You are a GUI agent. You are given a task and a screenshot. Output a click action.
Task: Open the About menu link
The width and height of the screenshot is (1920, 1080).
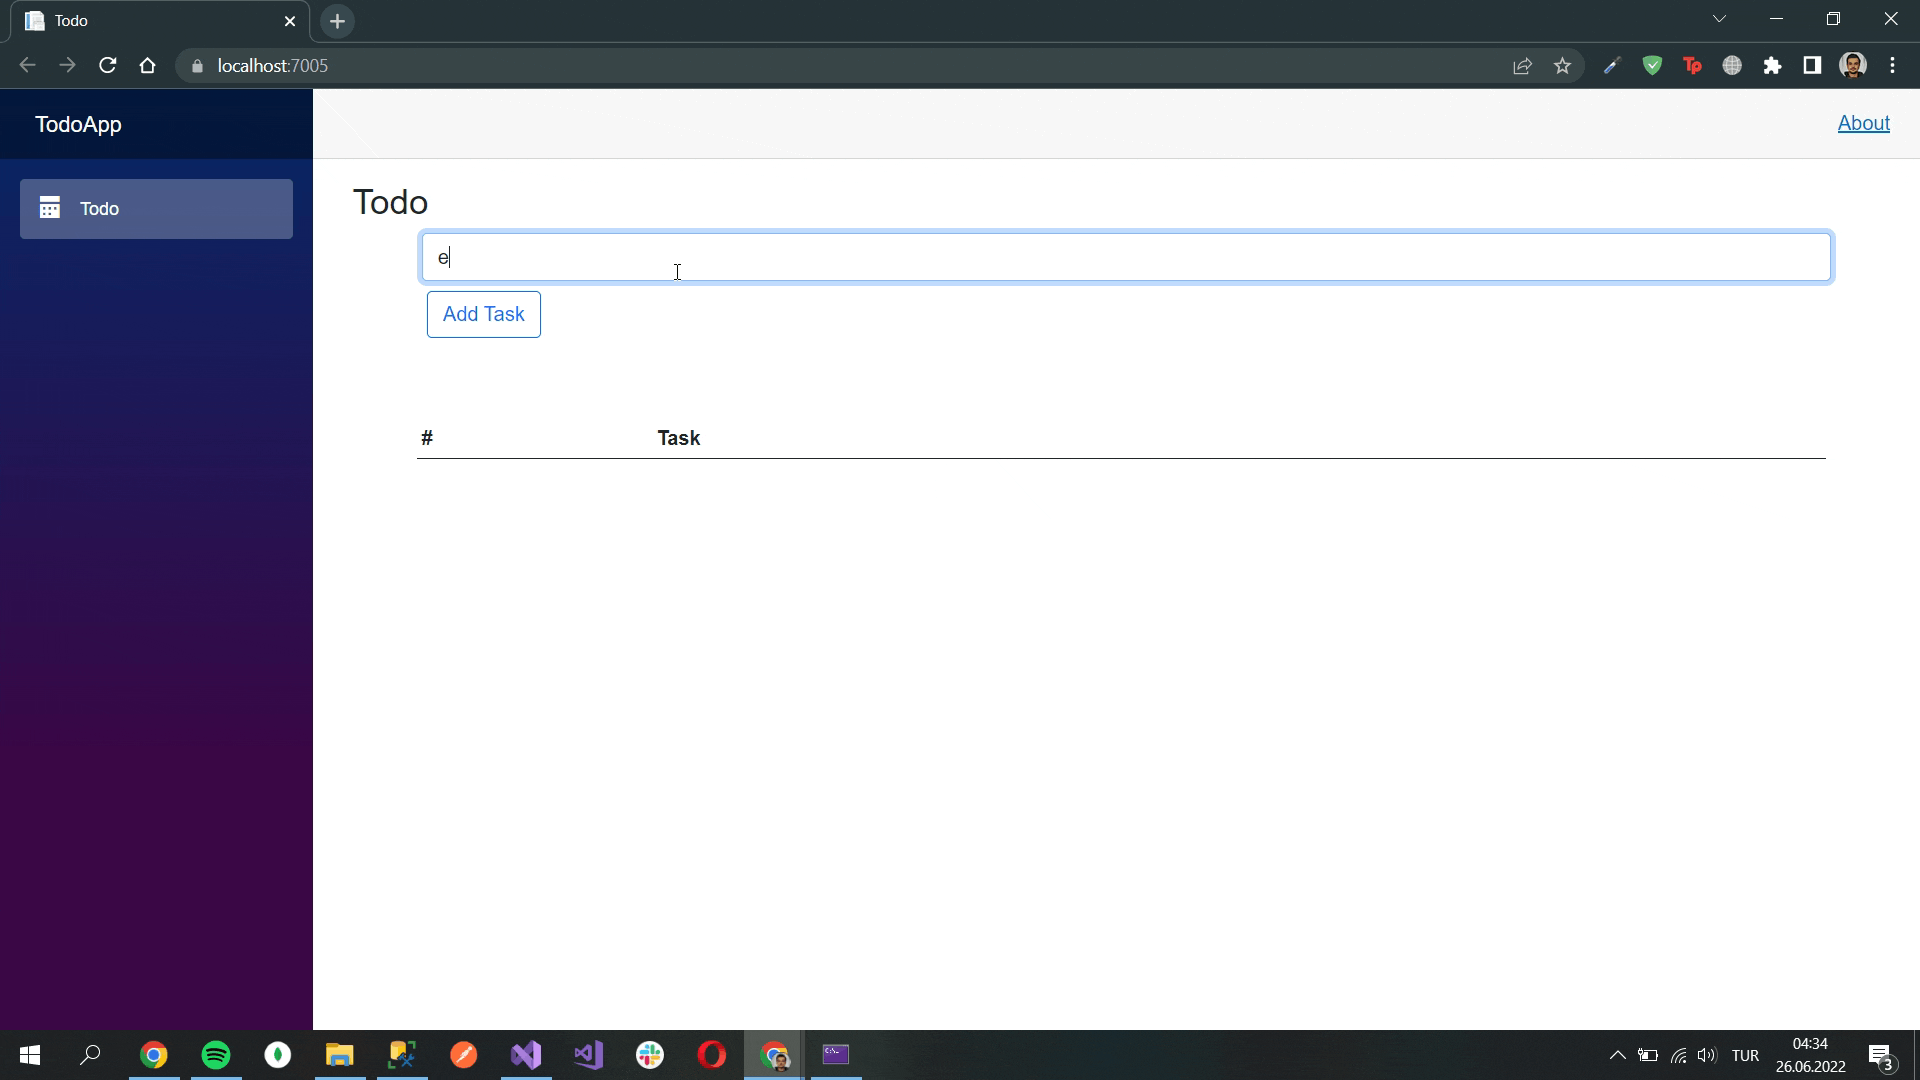pyautogui.click(x=1863, y=122)
